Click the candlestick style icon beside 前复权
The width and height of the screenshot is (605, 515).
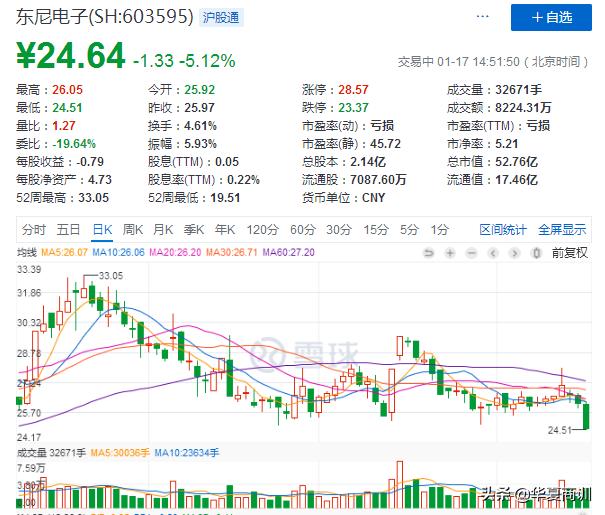coord(536,253)
